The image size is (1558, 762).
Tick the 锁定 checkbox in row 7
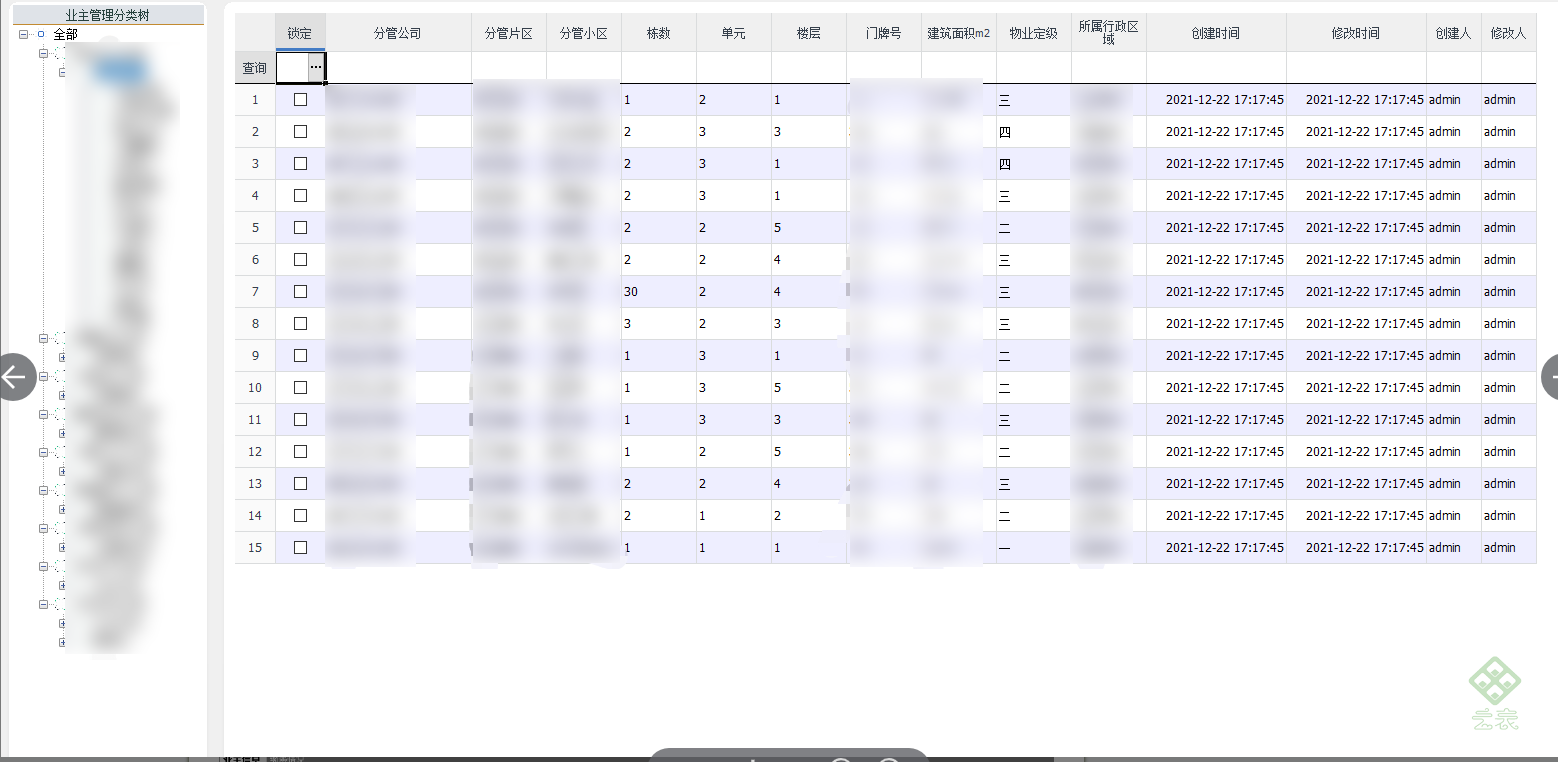300,292
